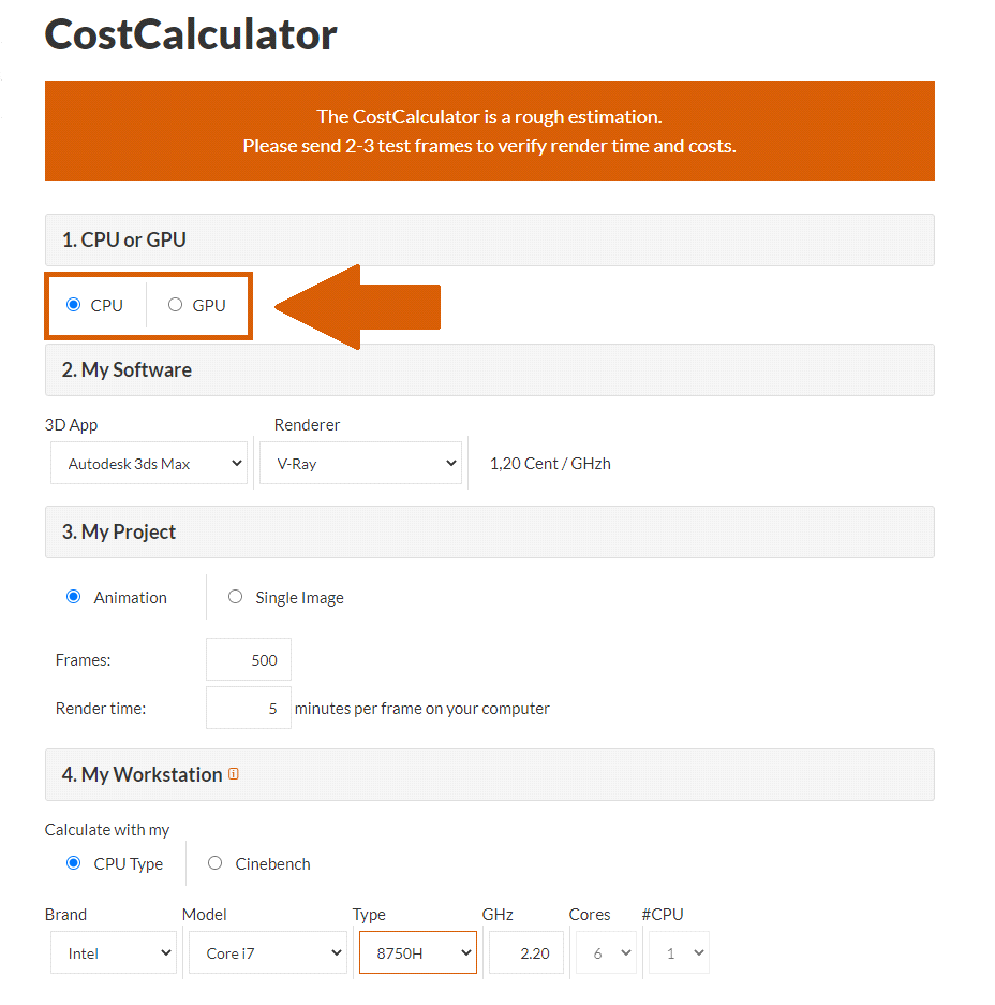This screenshot has width=995, height=1005.
Task: Open the 3D App dropdown showing Autodesk 3ds Max
Action: 149,463
